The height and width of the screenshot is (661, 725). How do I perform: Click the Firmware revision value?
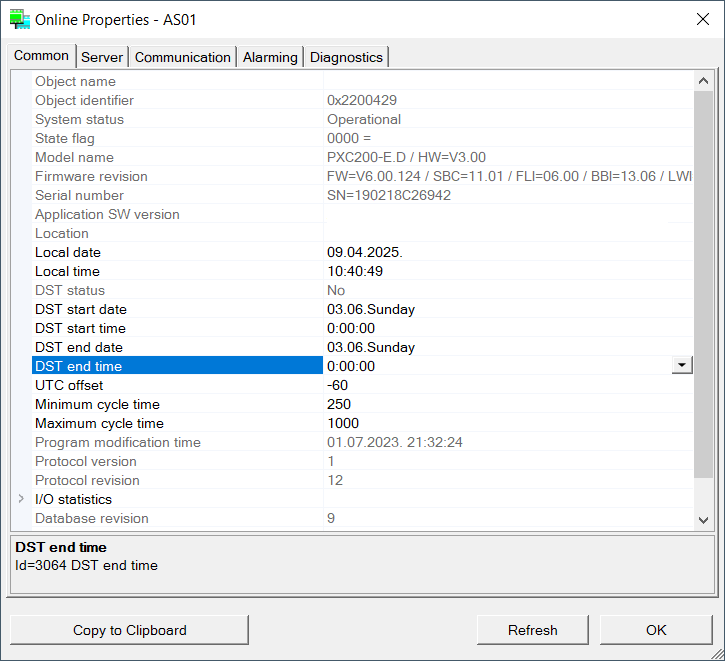click(x=509, y=176)
